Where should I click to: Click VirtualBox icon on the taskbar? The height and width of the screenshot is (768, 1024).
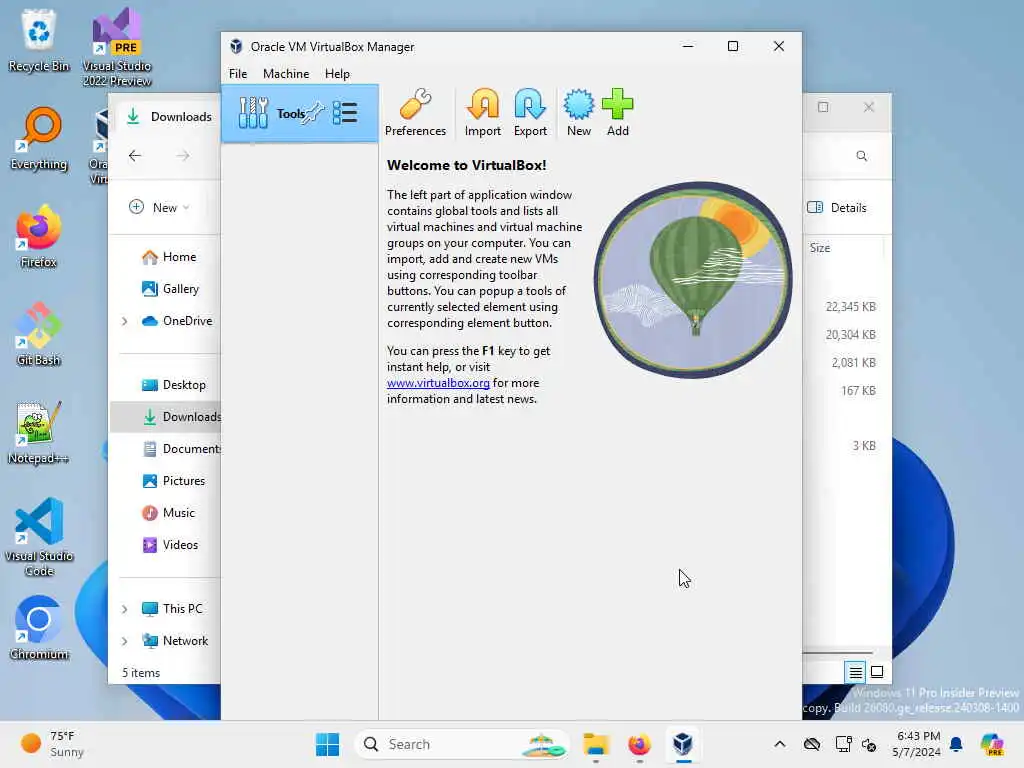tap(683, 744)
